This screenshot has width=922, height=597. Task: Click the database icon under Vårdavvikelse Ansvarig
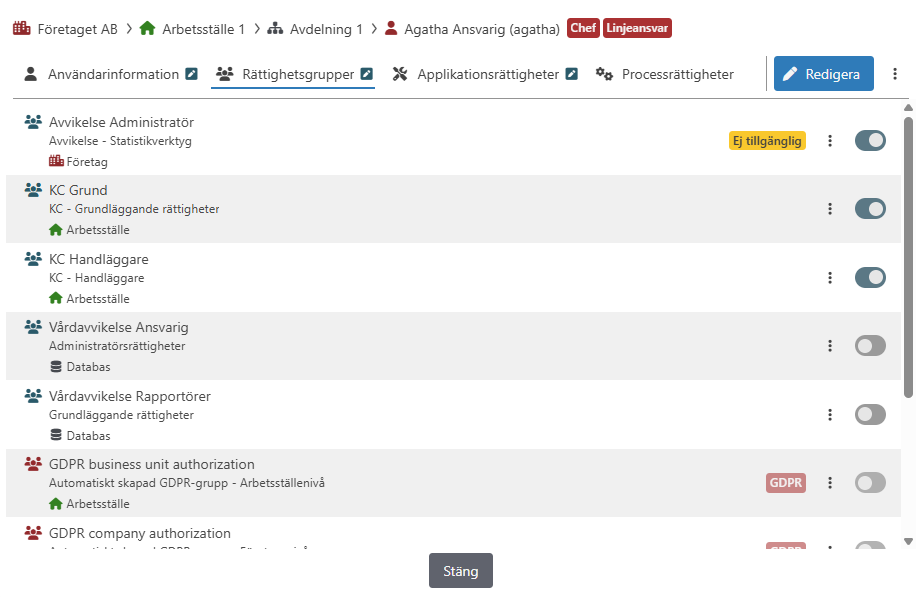(56, 367)
